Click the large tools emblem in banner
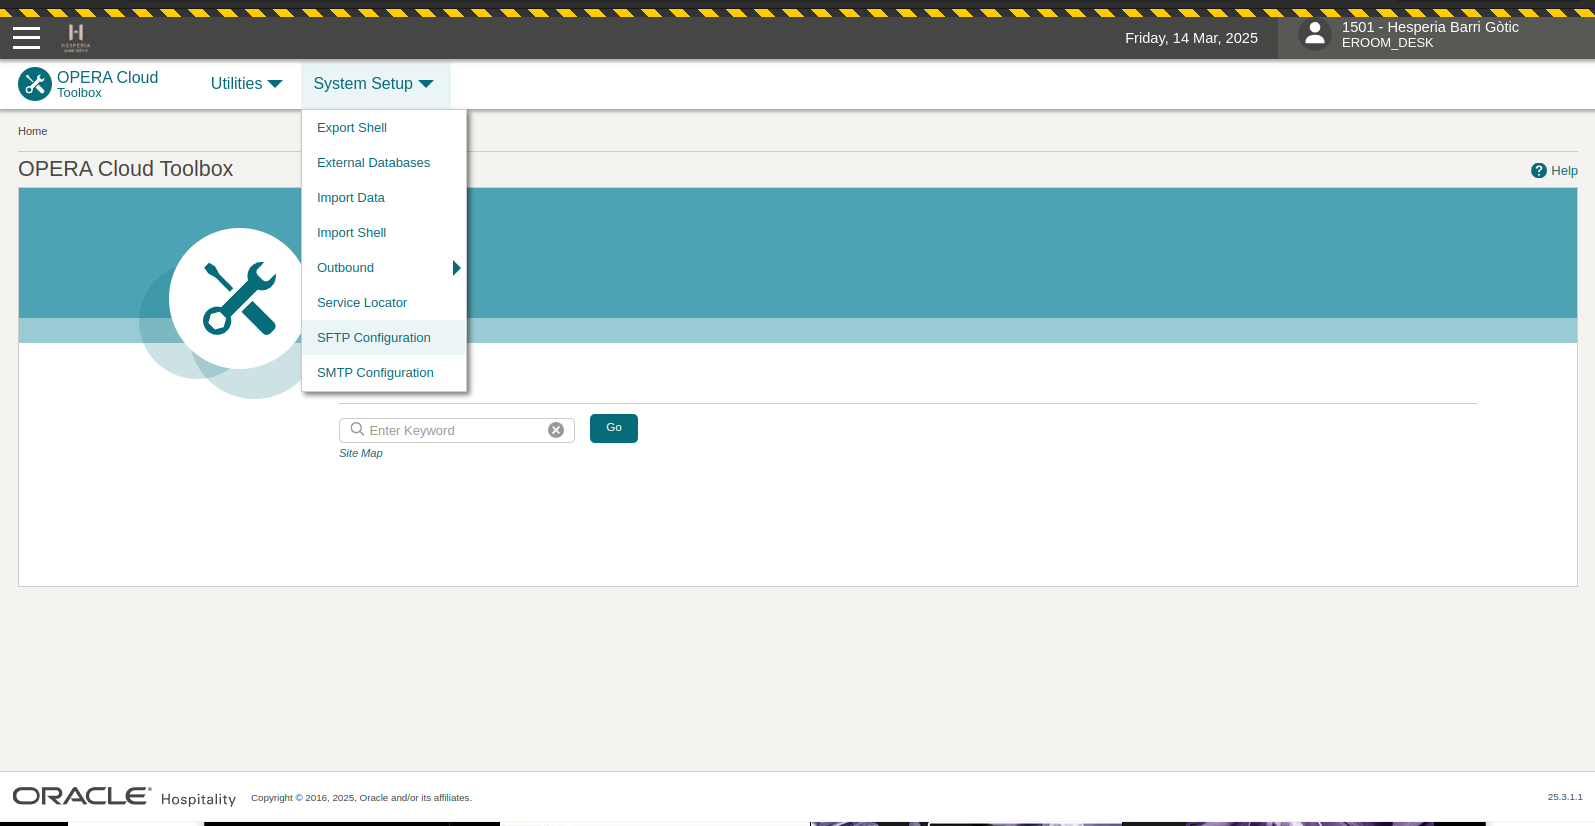Screen dimensions: 1595x826 [239, 298]
